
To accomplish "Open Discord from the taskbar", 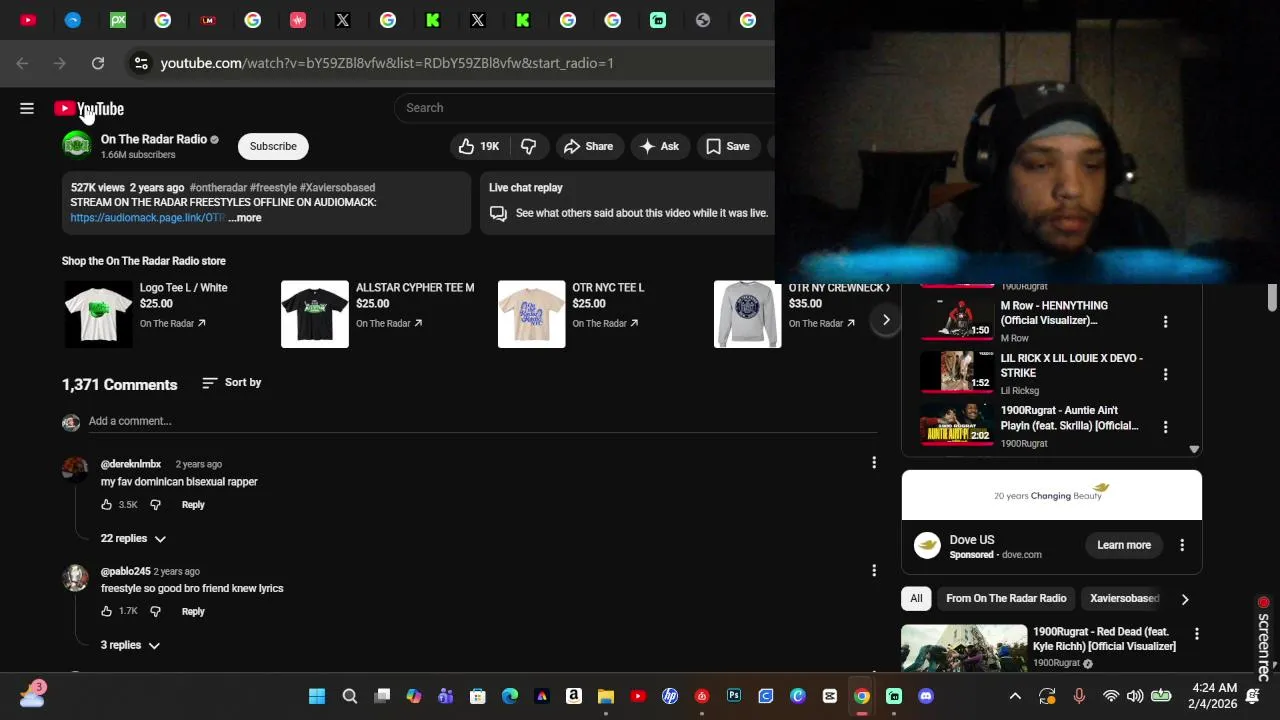I will coord(926,696).
